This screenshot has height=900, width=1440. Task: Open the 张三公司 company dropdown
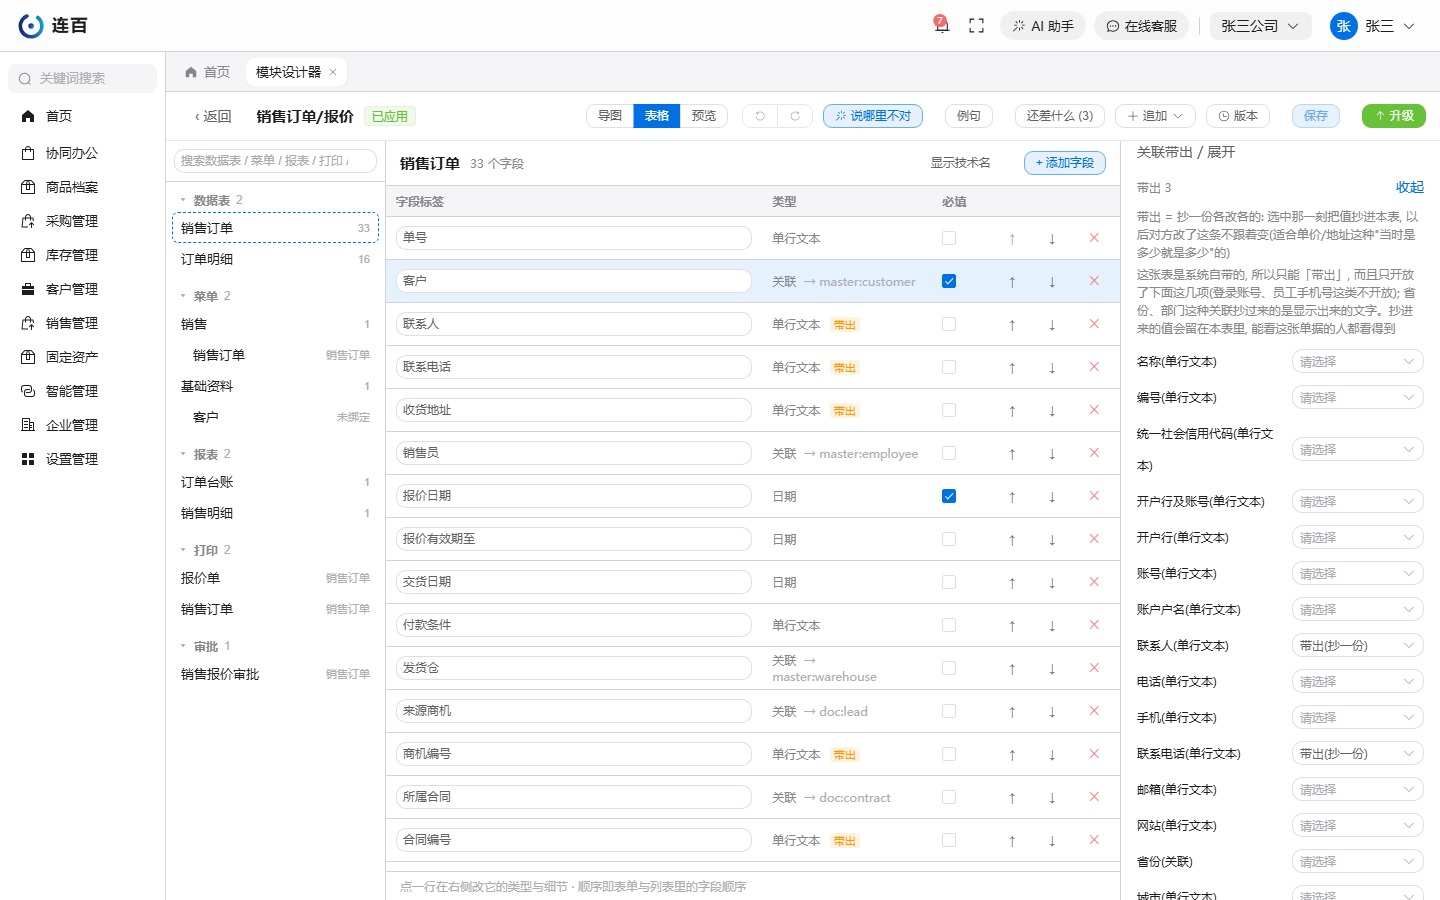click(x=1259, y=26)
